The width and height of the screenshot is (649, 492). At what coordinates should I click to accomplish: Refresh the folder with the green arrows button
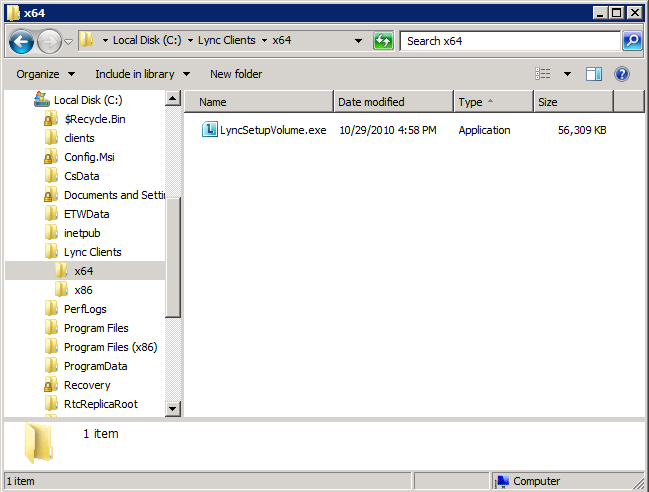(x=383, y=41)
